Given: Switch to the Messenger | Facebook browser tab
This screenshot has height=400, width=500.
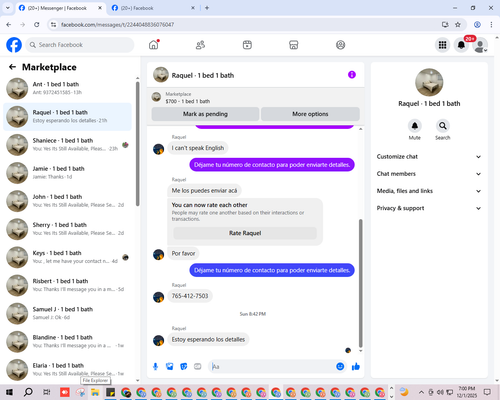Looking at the screenshot, I should pyautogui.click(x=60, y=8).
